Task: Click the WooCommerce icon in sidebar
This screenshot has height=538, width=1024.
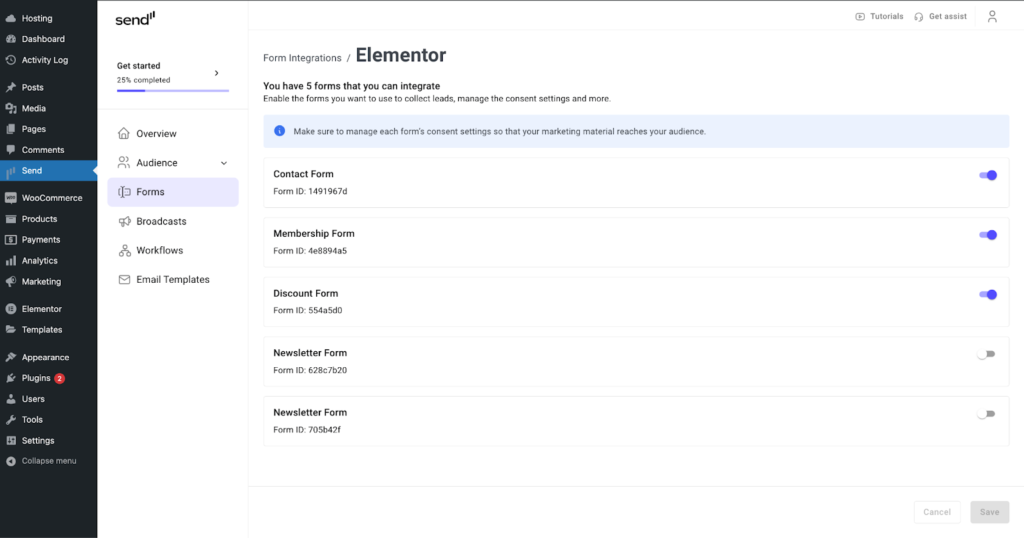Action: tap(10, 198)
